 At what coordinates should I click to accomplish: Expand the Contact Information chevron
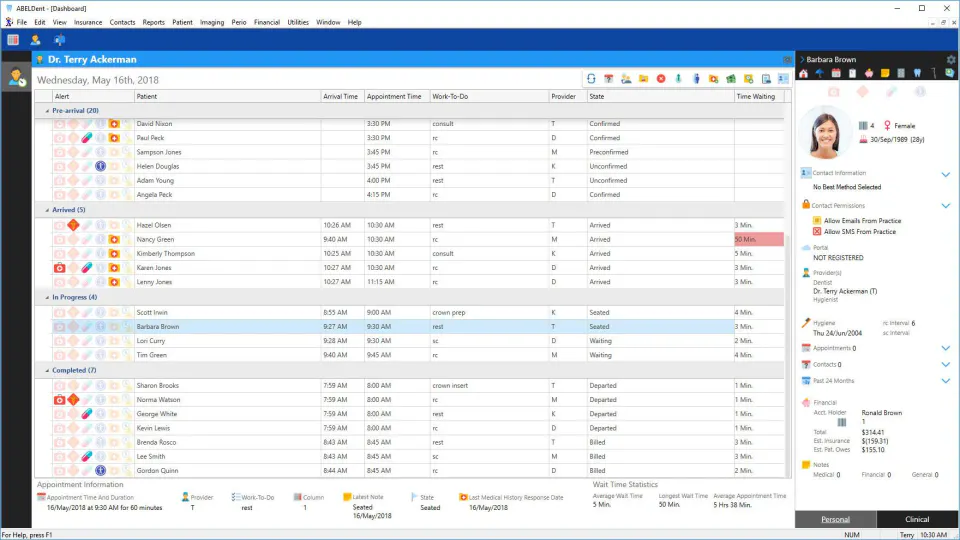tap(946, 174)
